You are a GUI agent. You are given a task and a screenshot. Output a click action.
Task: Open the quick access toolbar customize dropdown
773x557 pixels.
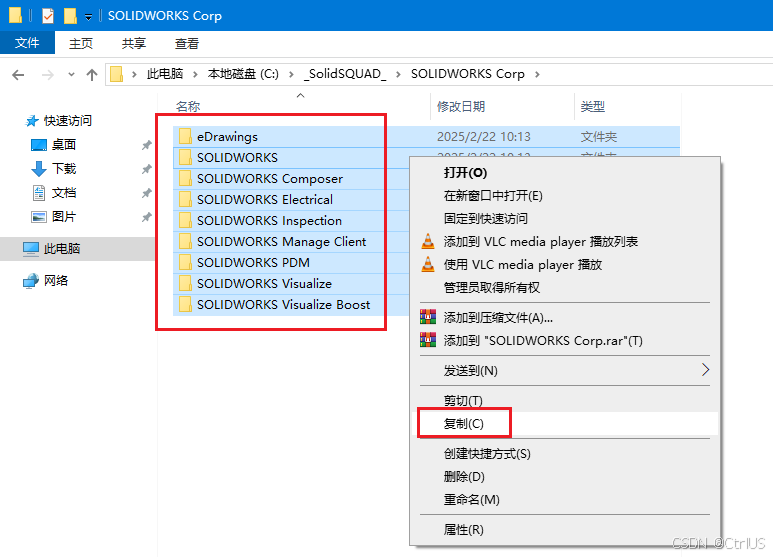pos(88,17)
